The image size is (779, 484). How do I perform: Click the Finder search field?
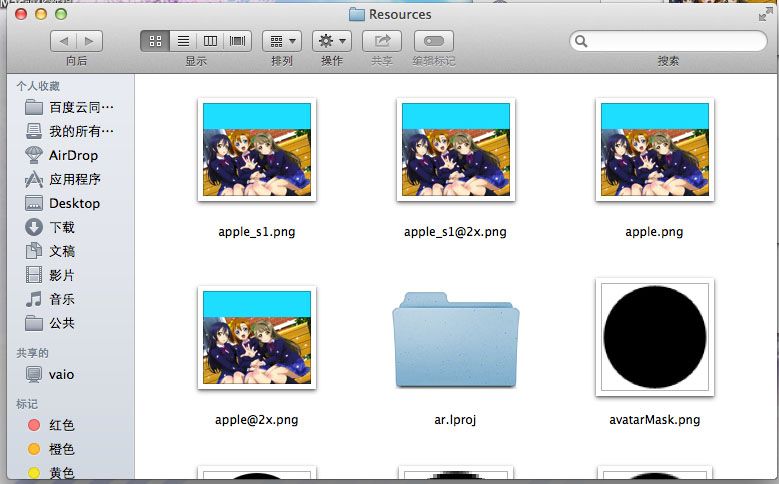(668, 41)
